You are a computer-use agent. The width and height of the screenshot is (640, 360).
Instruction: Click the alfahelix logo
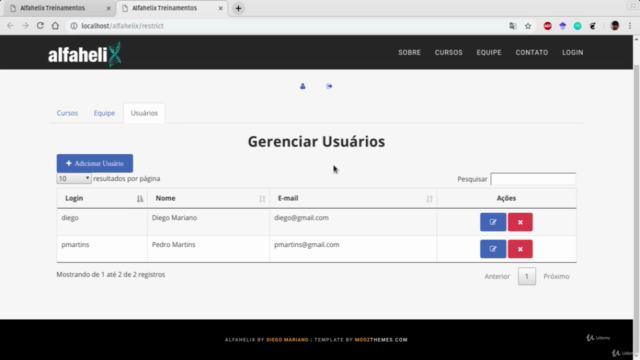(x=85, y=54)
